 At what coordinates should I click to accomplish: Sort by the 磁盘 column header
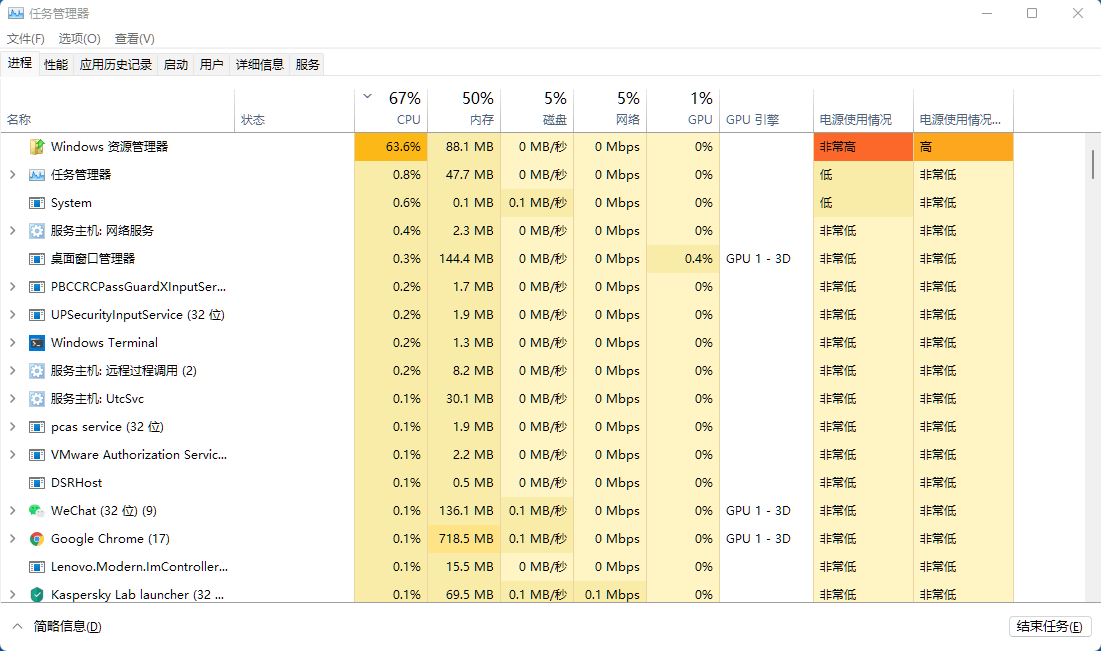click(537, 110)
